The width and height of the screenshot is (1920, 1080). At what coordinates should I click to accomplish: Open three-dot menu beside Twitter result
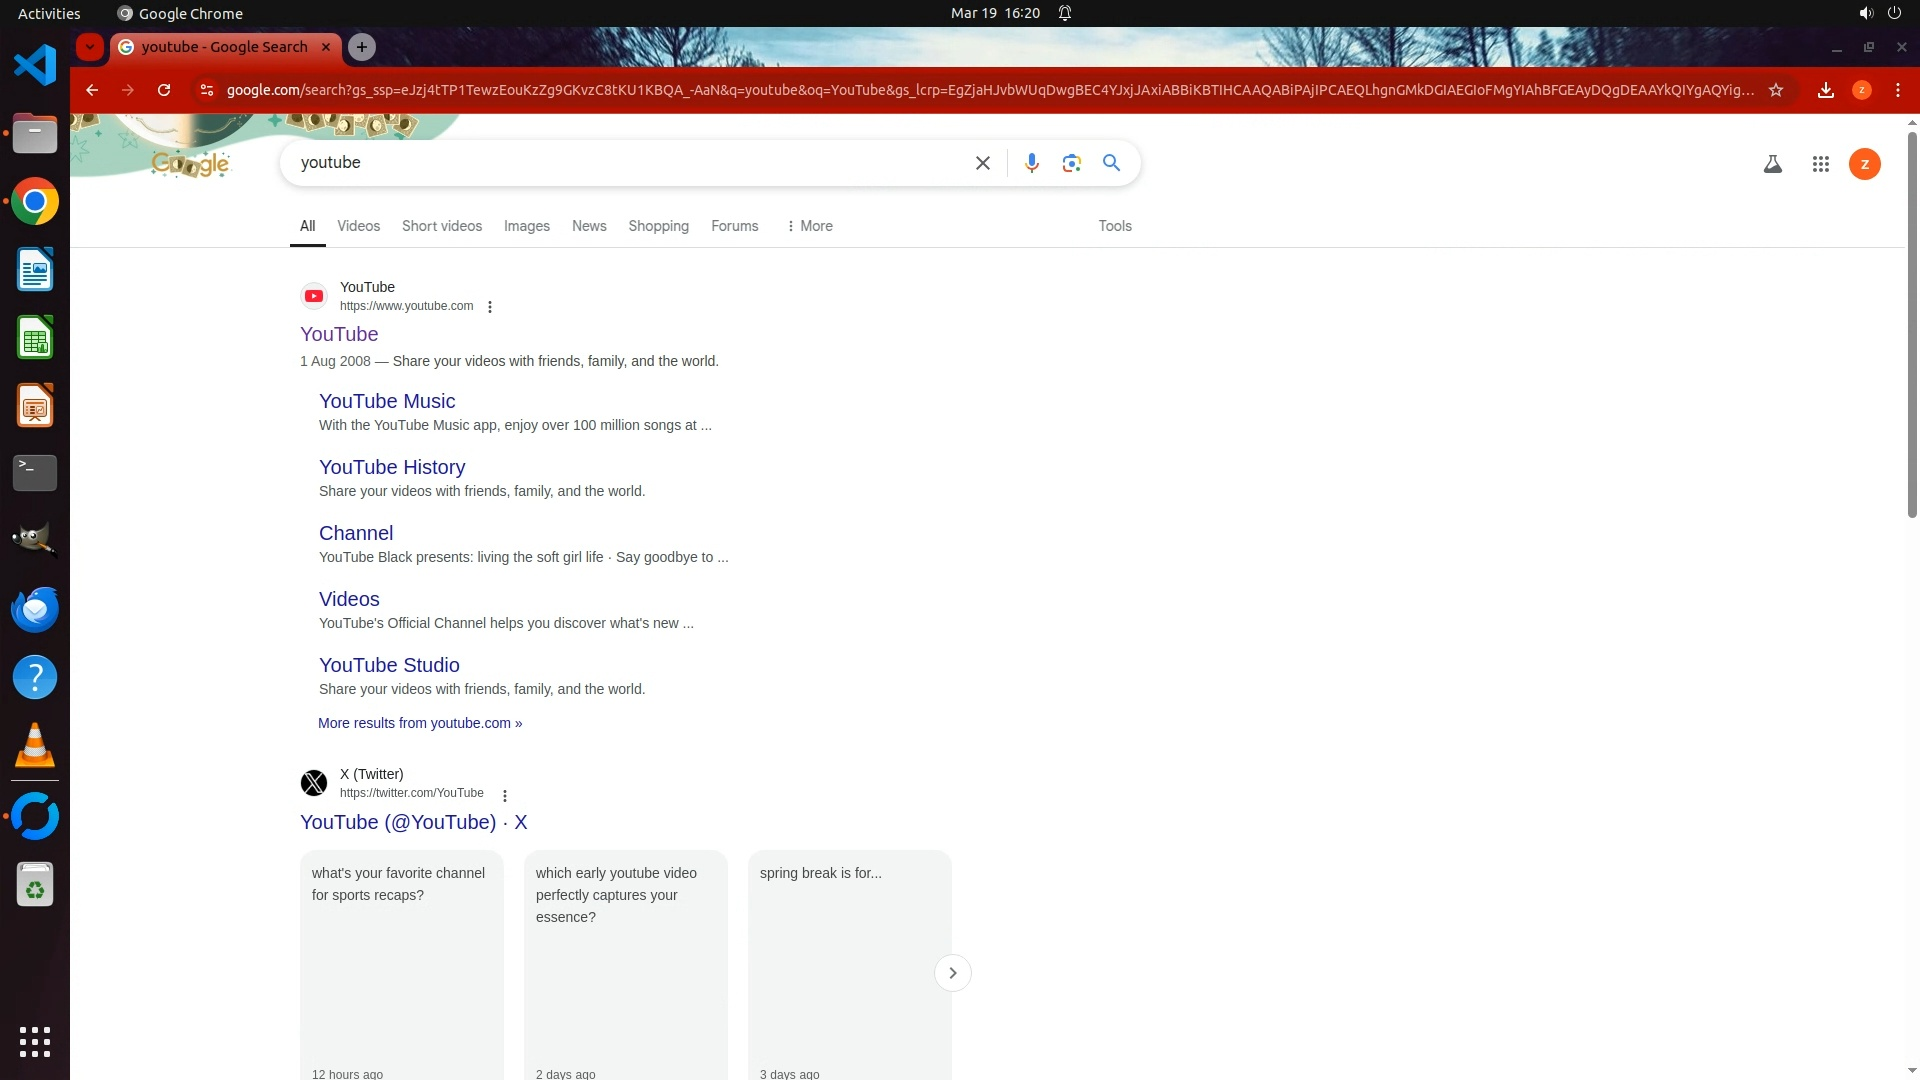505,796
